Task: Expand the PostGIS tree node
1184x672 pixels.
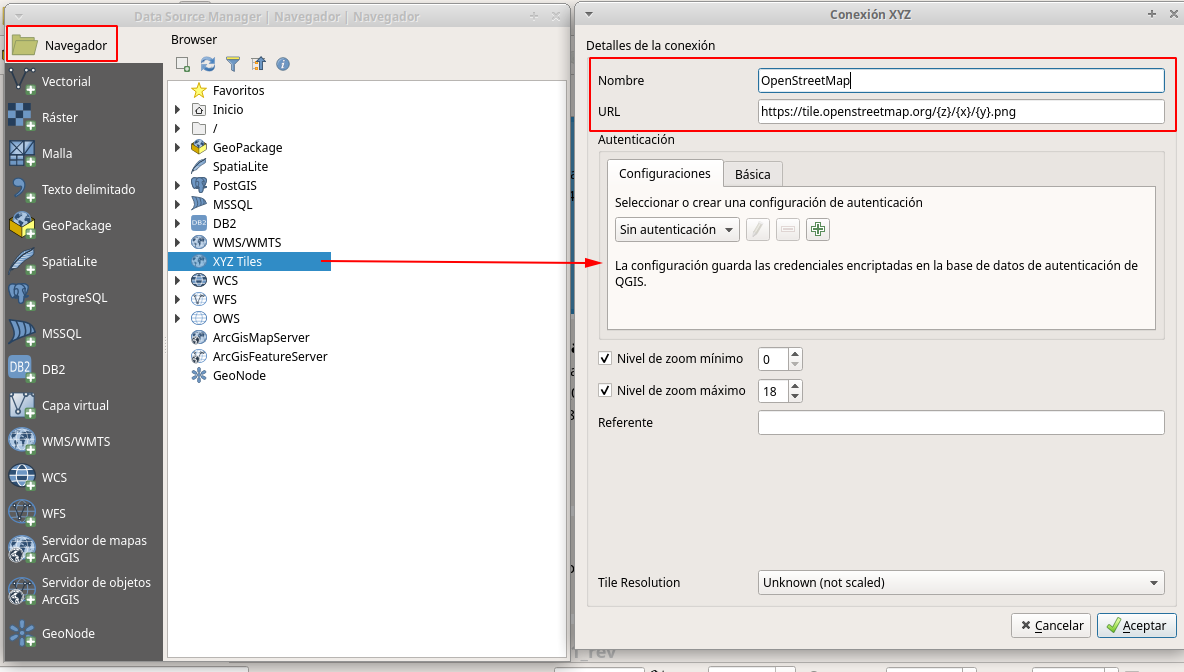Action: tap(178, 186)
